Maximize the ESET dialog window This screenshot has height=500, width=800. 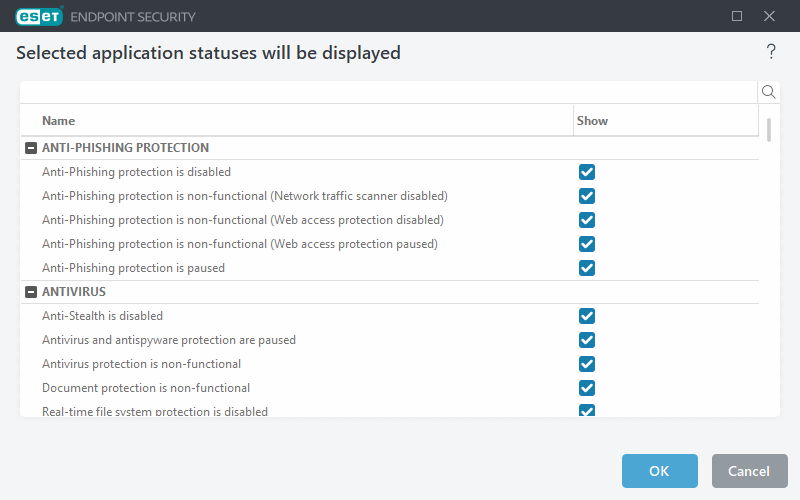tap(737, 16)
